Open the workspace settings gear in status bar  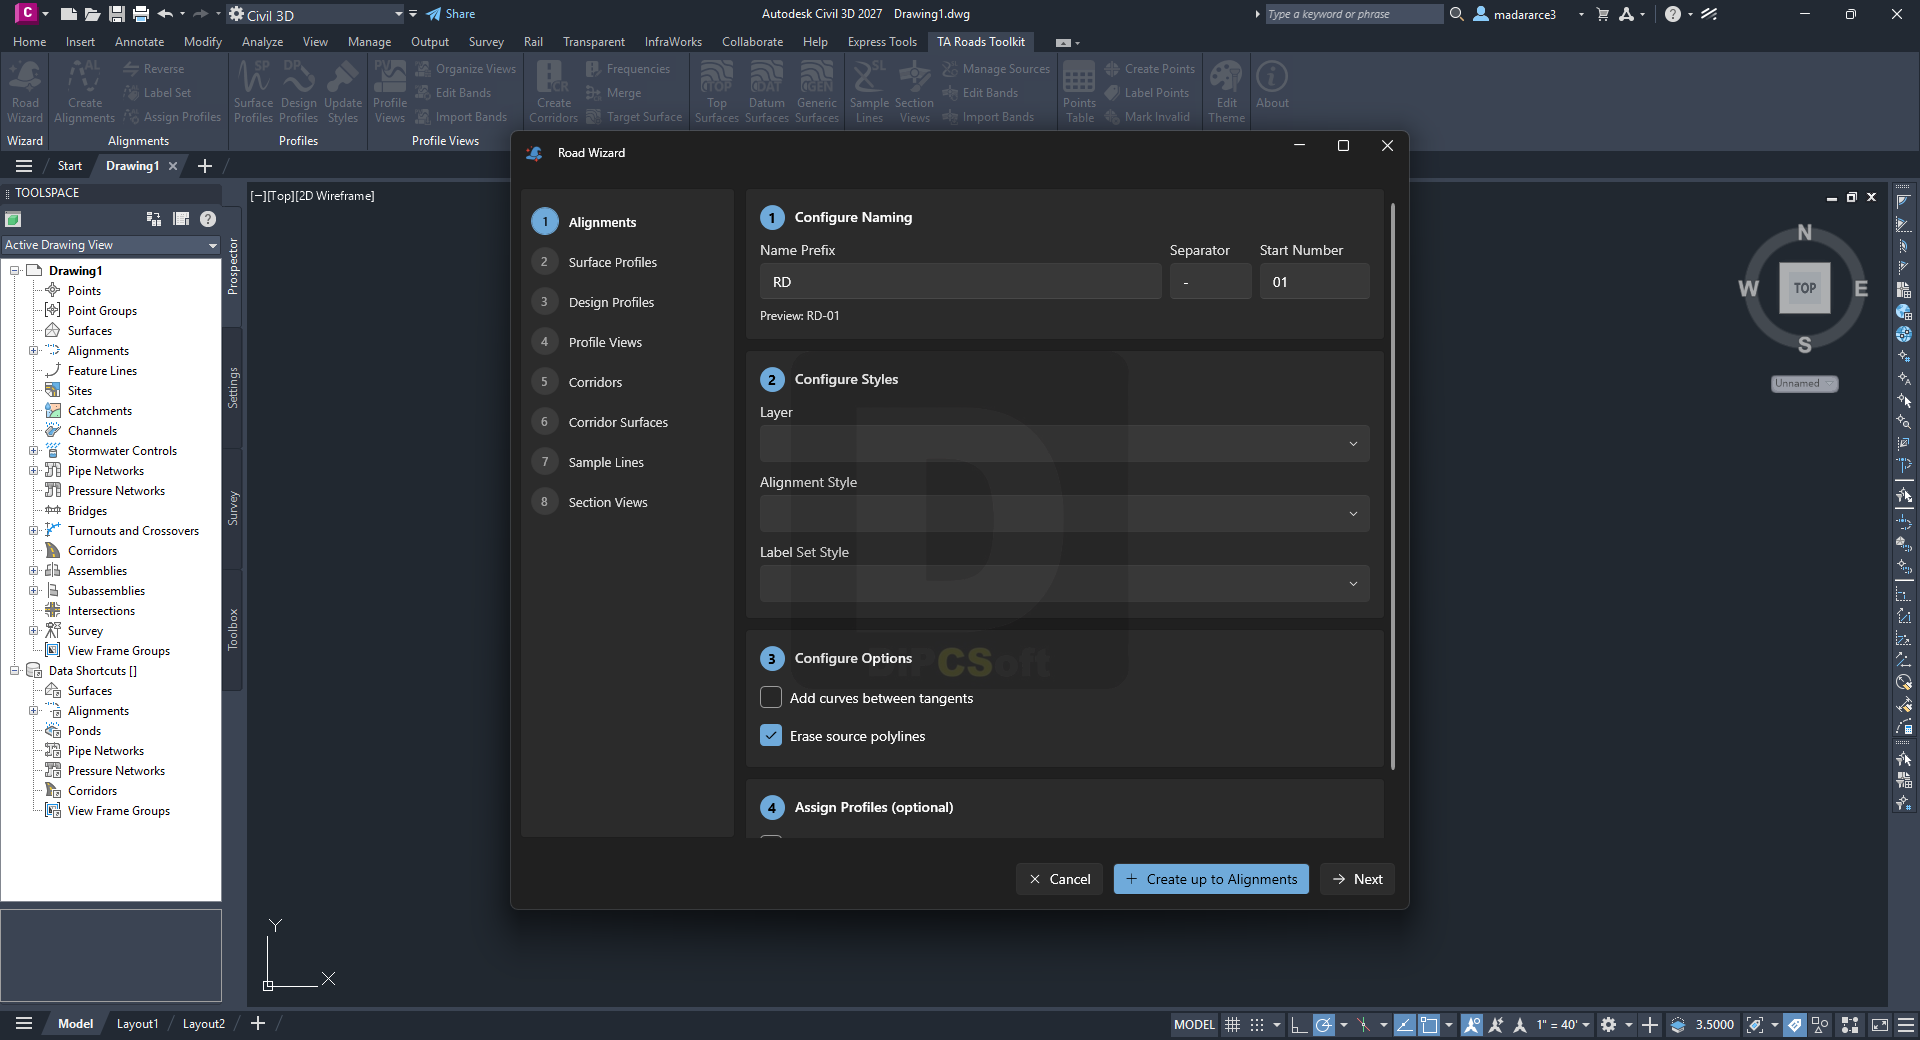click(1608, 1024)
